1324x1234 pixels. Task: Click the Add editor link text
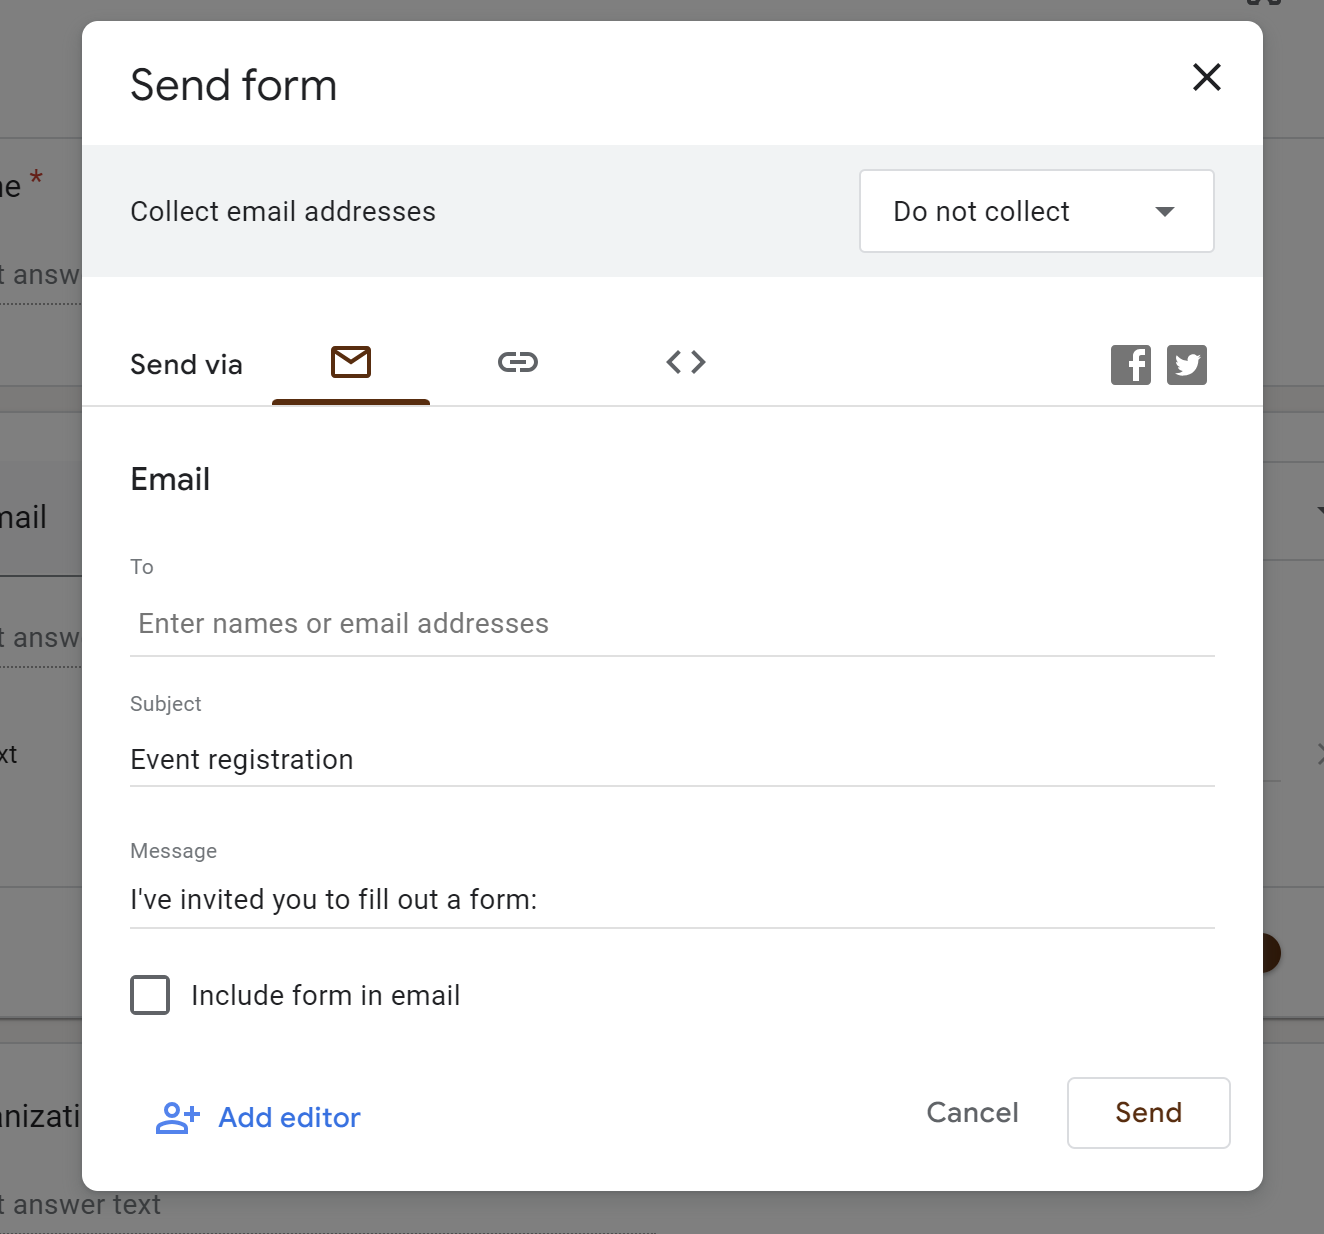(x=289, y=1117)
